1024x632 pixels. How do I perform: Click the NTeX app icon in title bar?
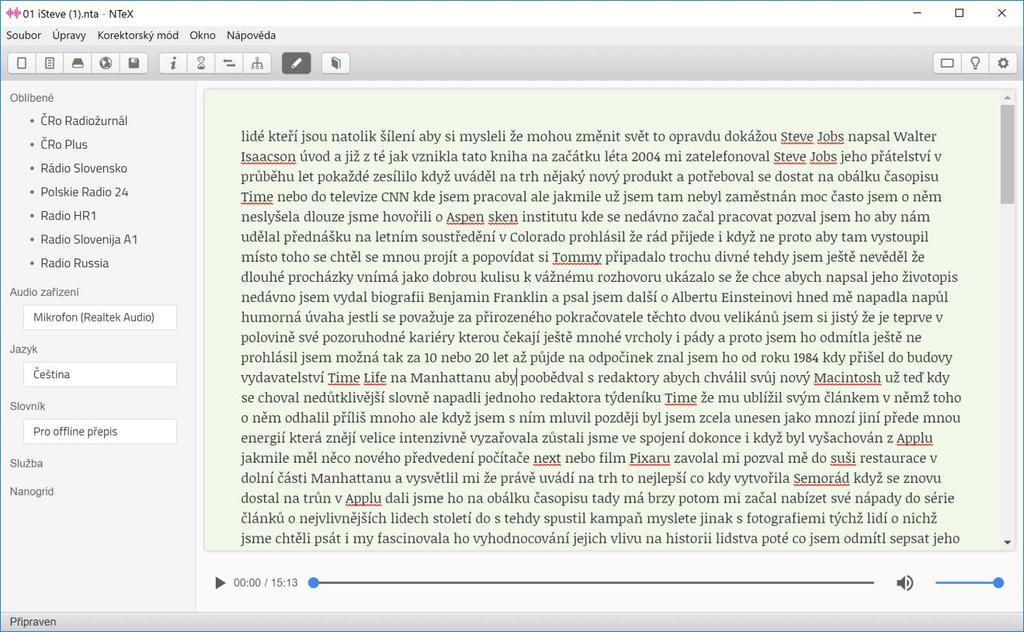[13, 13]
